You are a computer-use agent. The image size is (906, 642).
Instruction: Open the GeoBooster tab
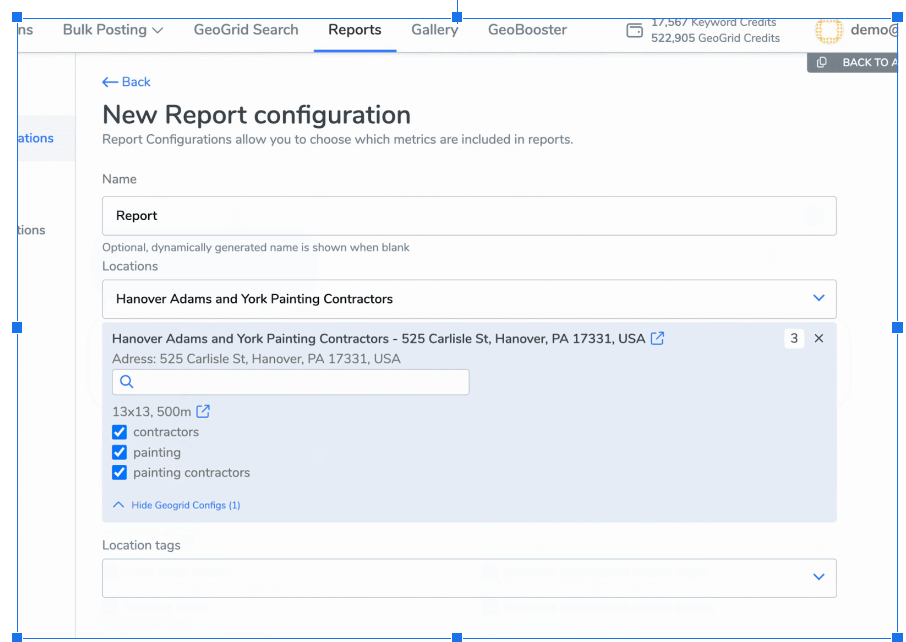(x=527, y=30)
